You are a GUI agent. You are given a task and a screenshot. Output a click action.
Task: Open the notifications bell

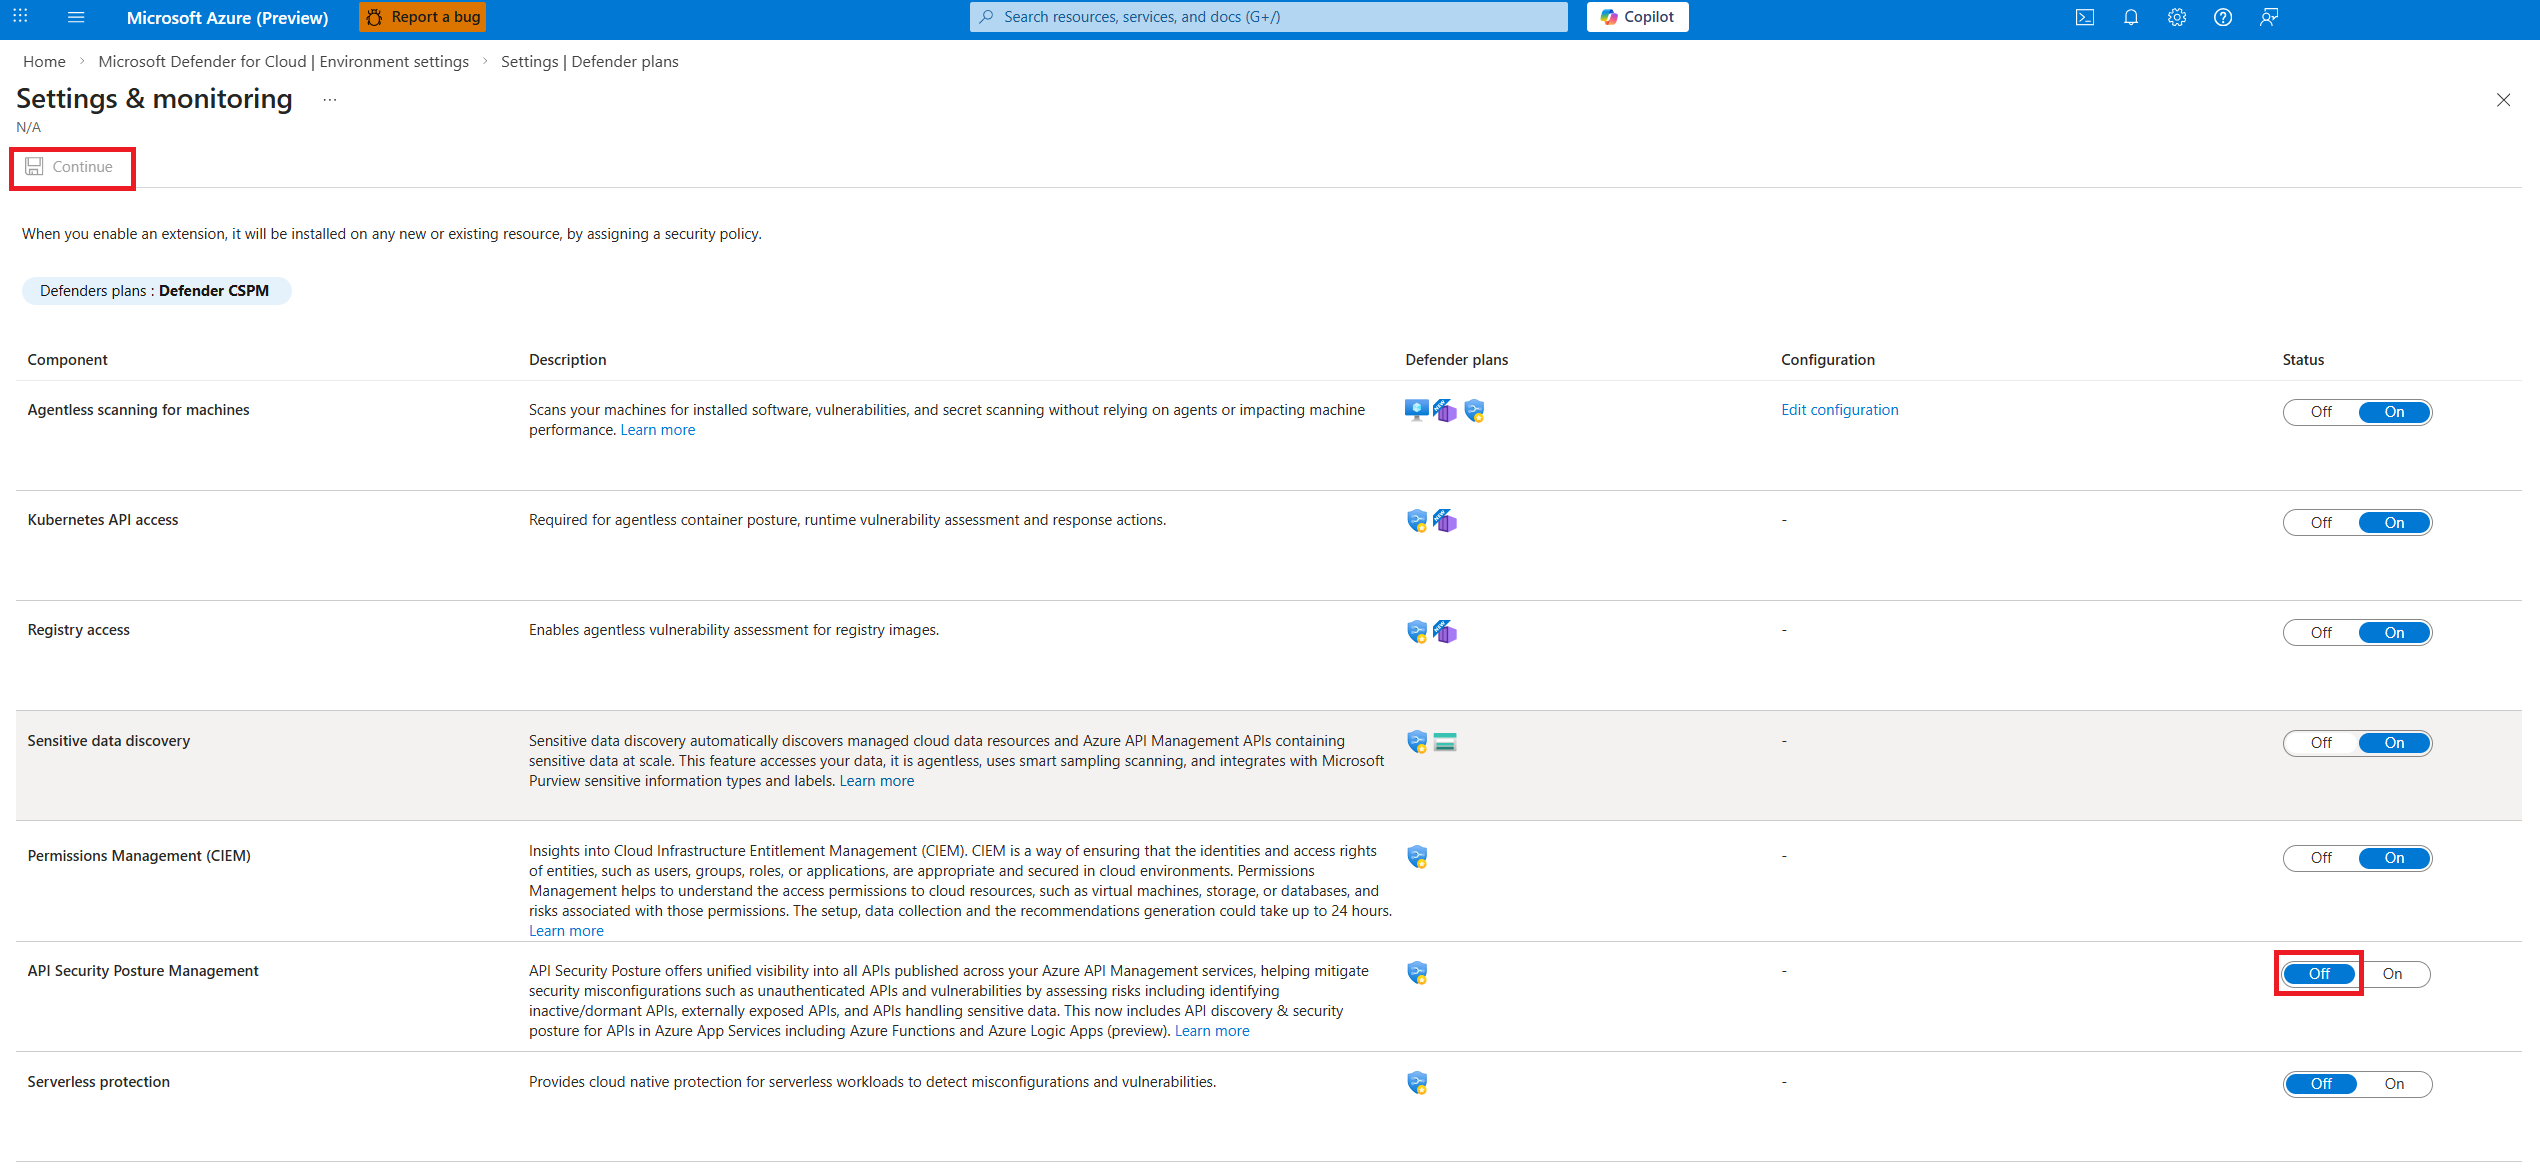click(x=2131, y=17)
